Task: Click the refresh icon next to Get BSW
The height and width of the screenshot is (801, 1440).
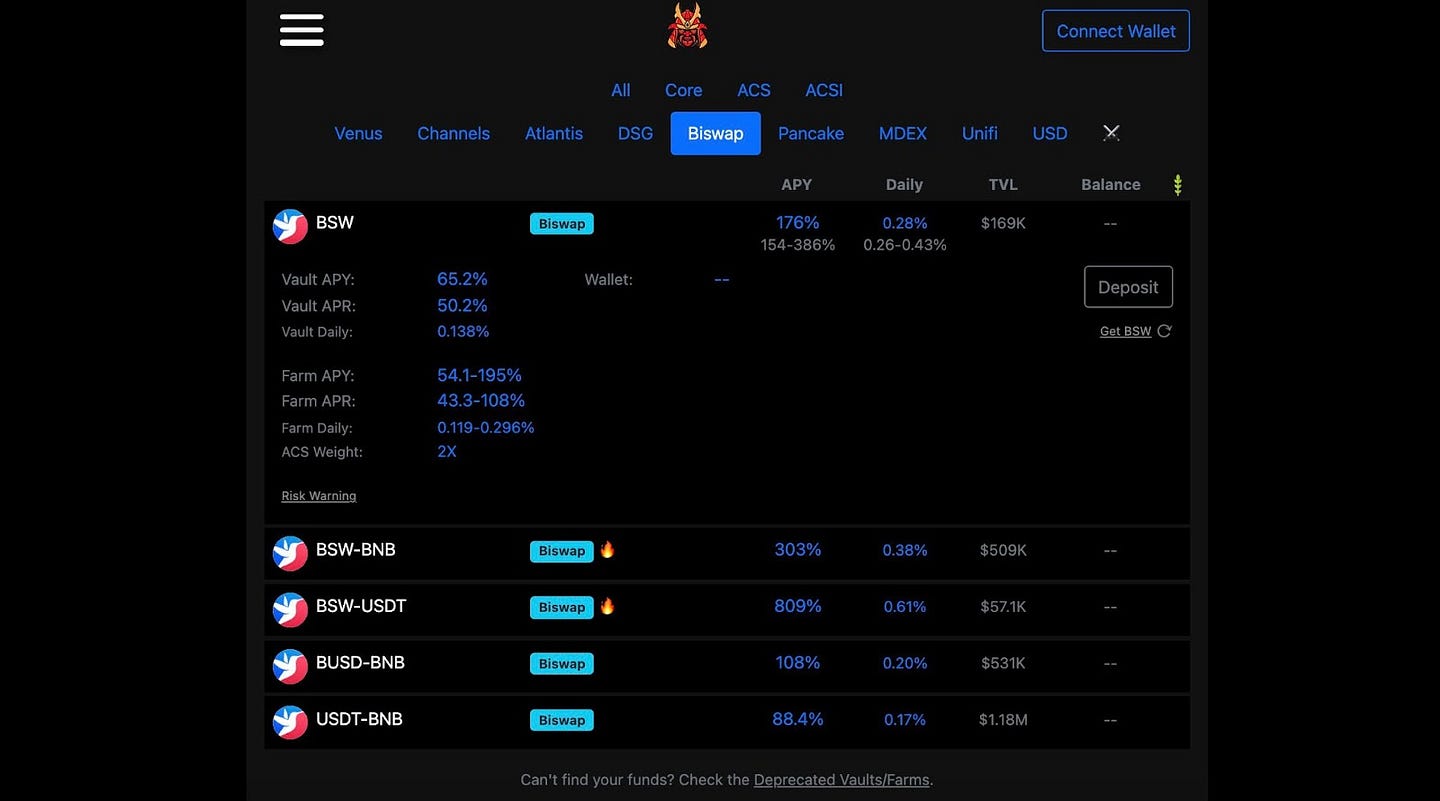Action: 1164,331
